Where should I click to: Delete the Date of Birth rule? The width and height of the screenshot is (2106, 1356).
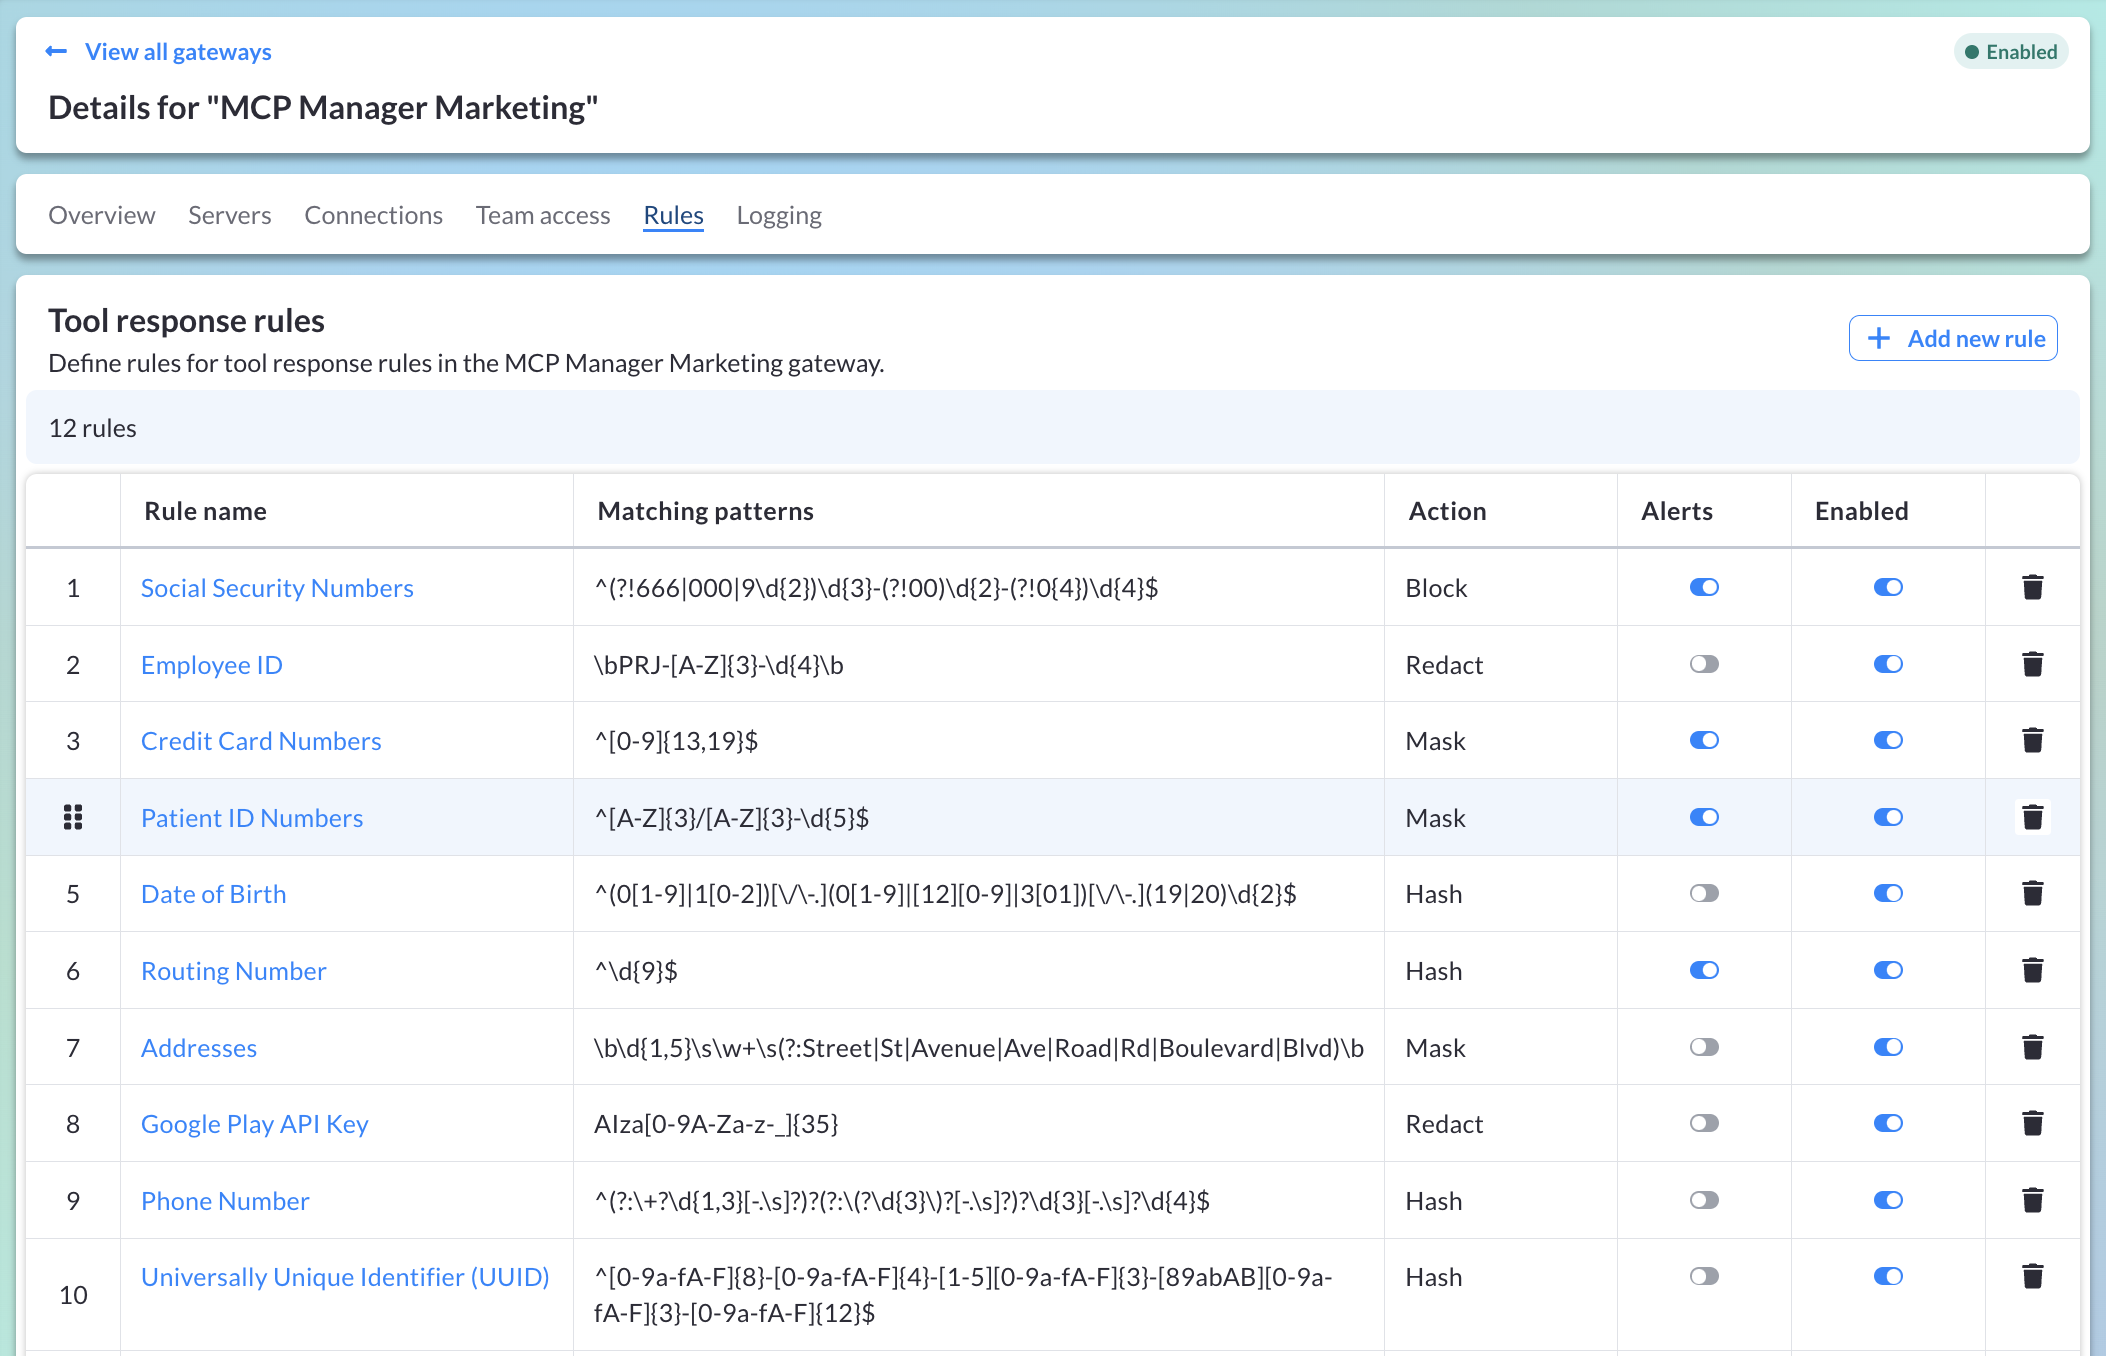[2031, 893]
